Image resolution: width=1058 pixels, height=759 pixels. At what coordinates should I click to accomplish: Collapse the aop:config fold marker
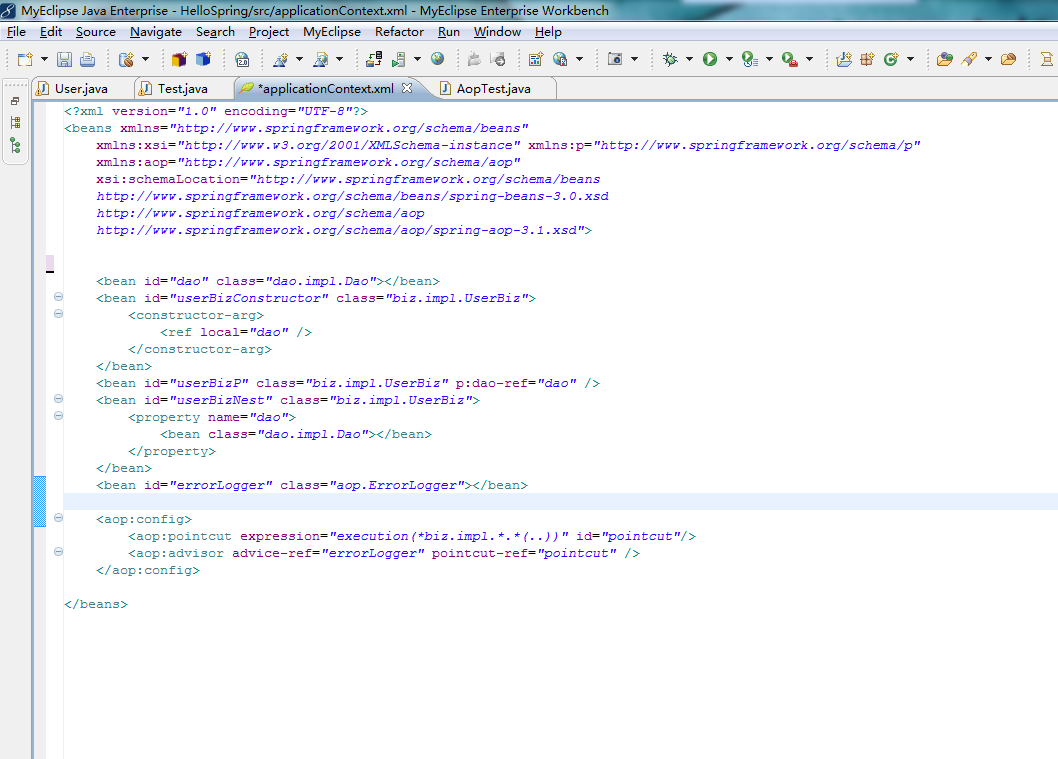point(59,517)
